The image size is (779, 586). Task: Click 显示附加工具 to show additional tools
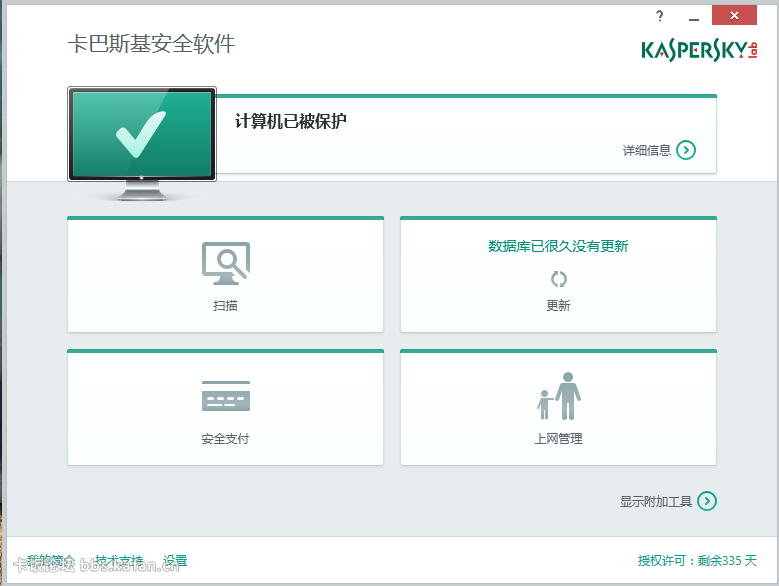point(655,502)
